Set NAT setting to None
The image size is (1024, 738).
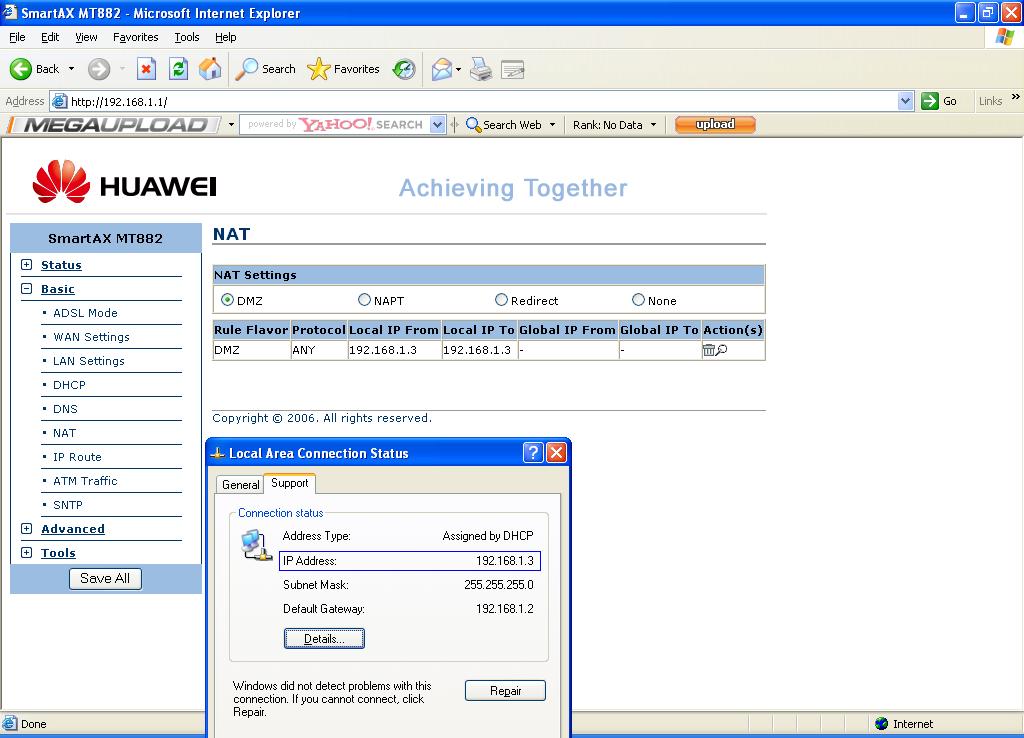click(639, 300)
